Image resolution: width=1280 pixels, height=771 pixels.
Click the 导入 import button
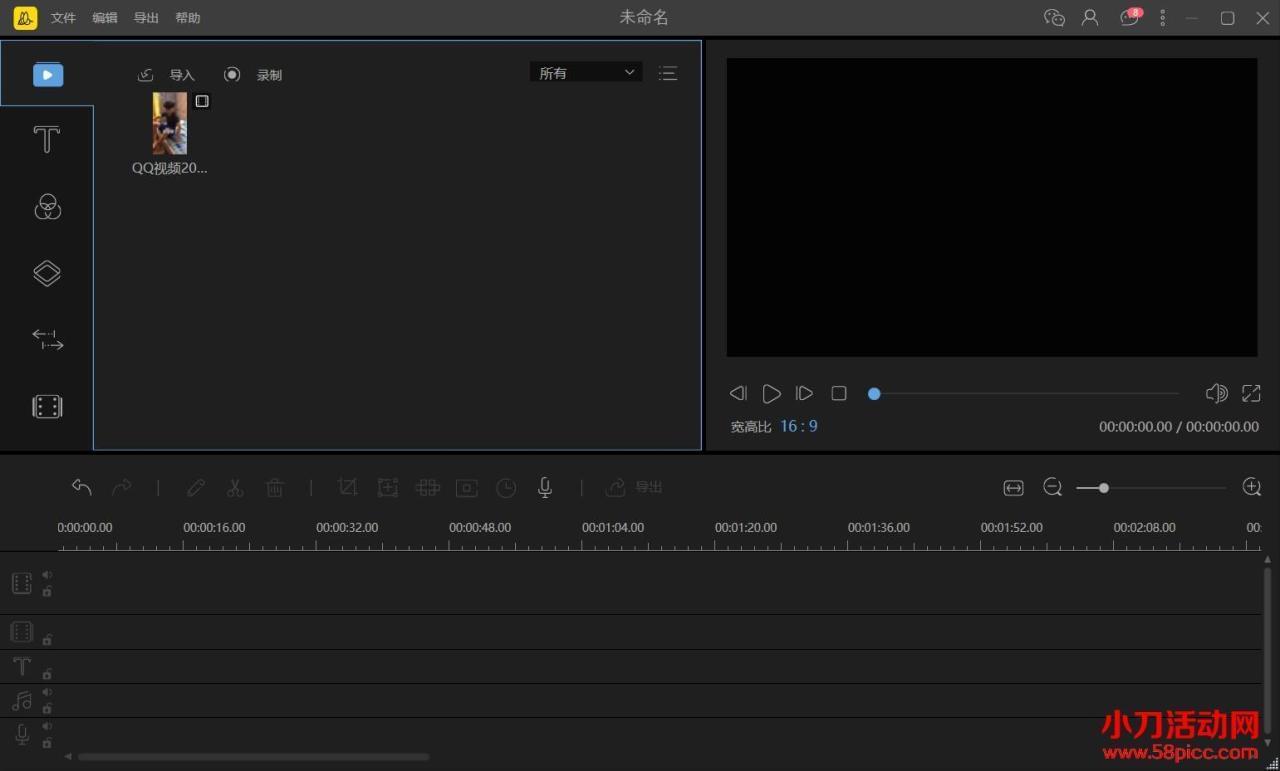tap(166, 75)
